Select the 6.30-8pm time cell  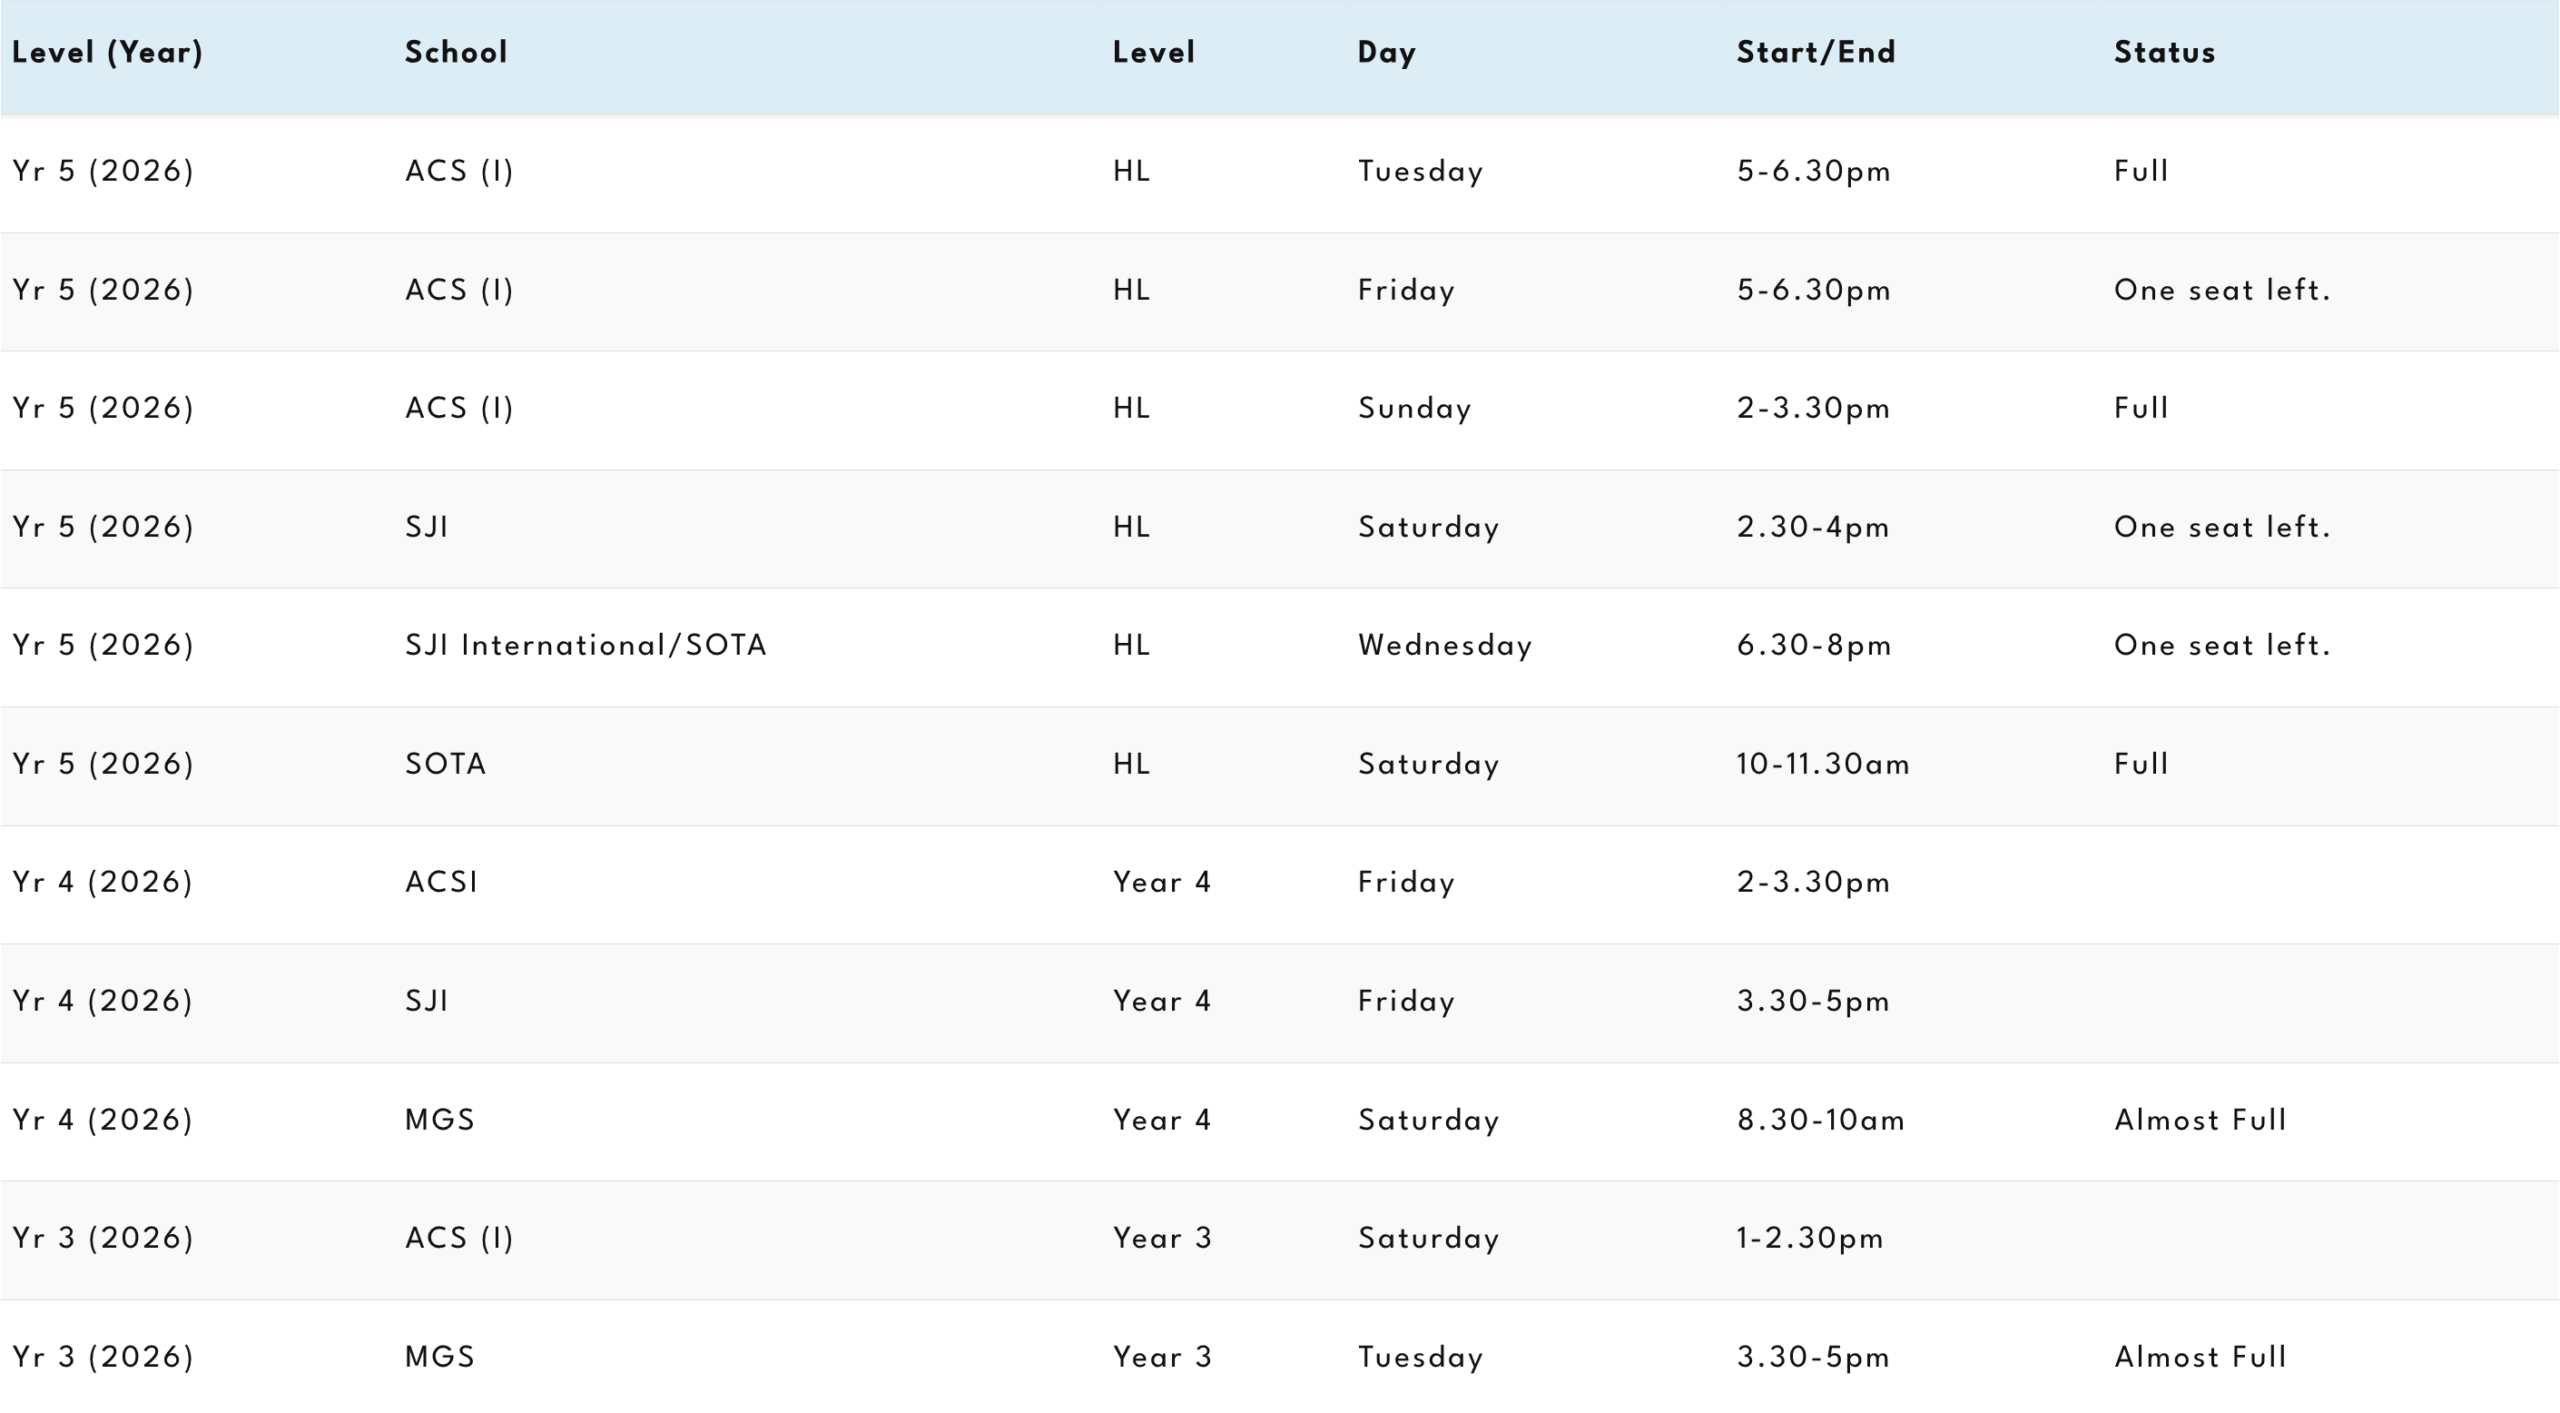[x=1813, y=645]
